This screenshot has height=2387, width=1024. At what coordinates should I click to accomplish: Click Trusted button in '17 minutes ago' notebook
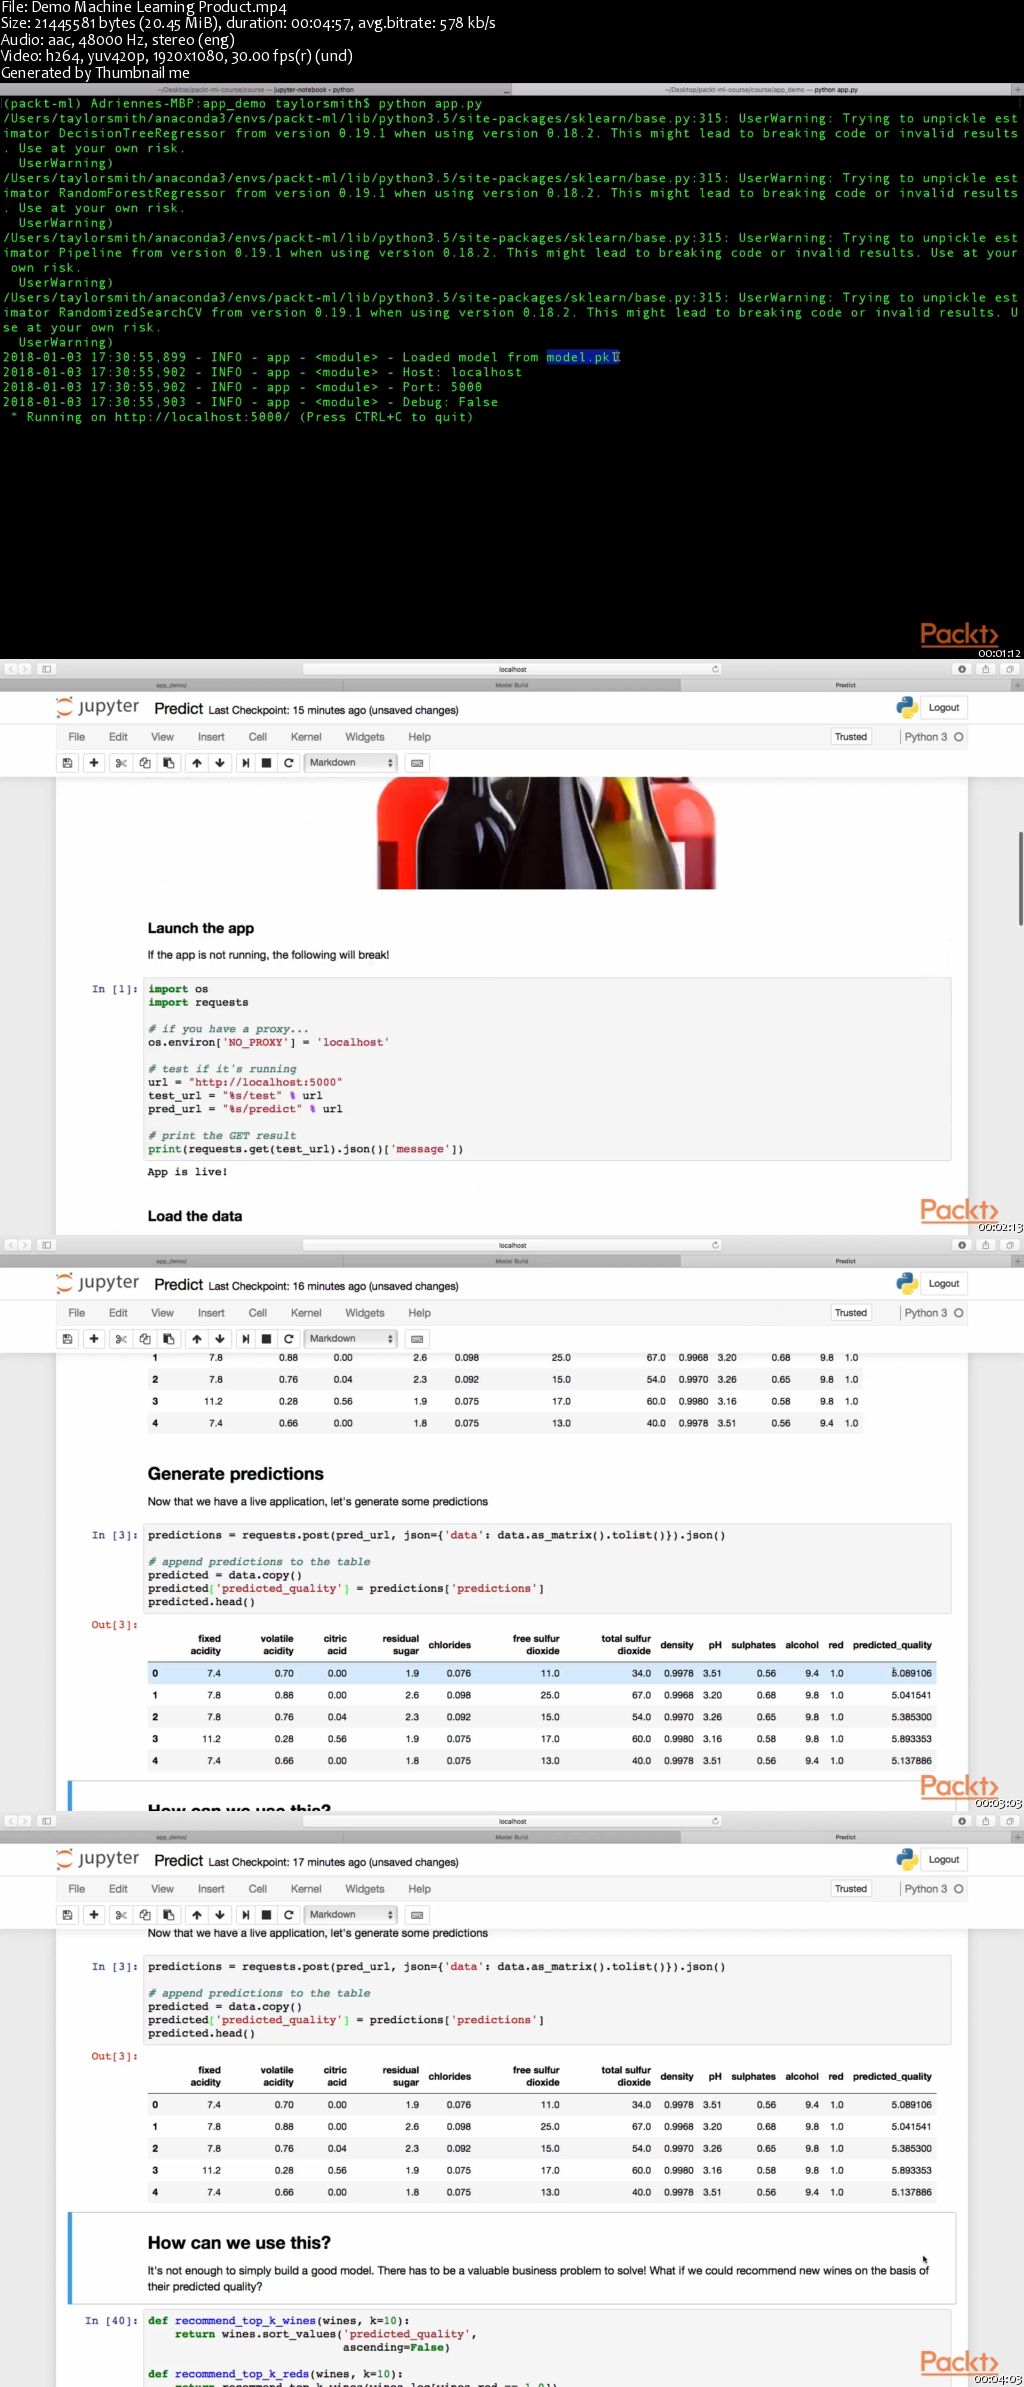(x=851, y=1889)
